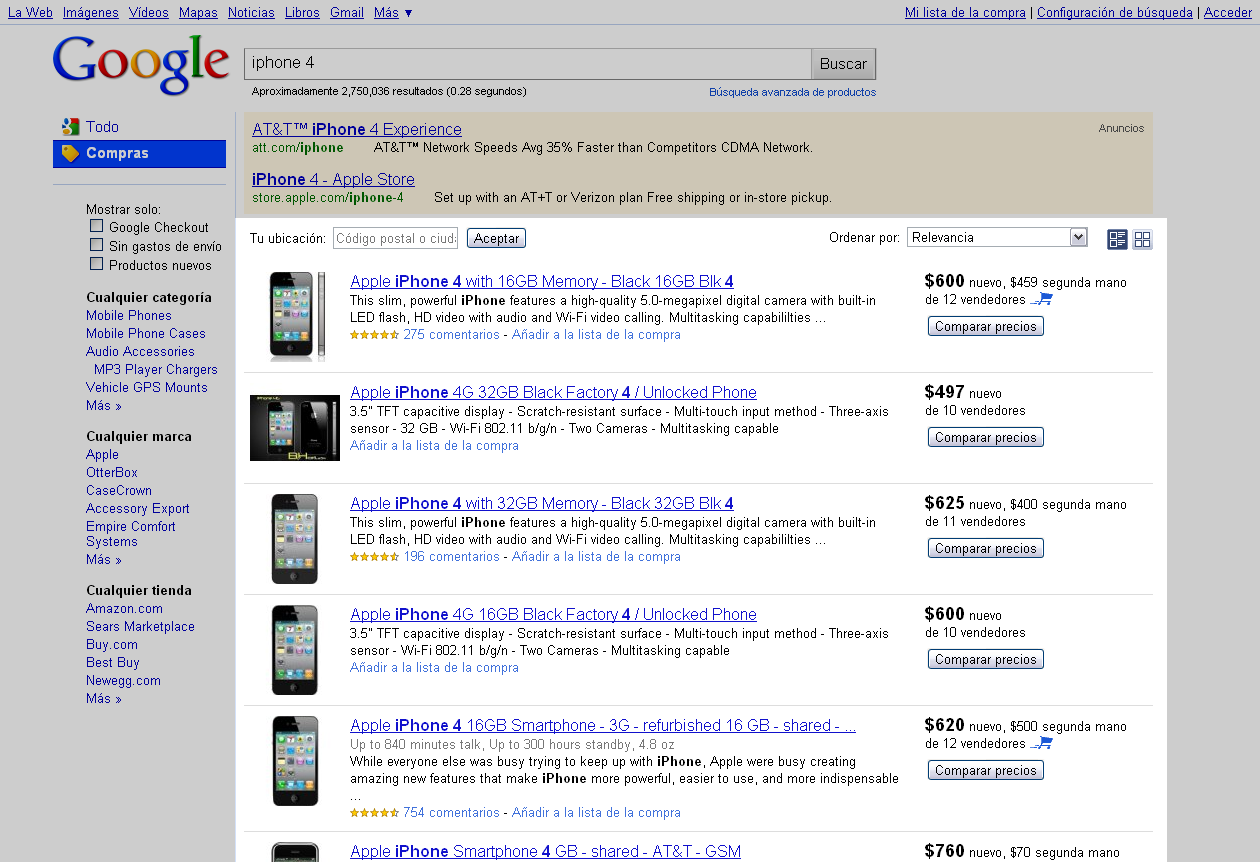Open thumbnail of iPhone 4G 32GB Black Factory
The height and width of the screenshot is (862, 1260).
tap(295, 428)
